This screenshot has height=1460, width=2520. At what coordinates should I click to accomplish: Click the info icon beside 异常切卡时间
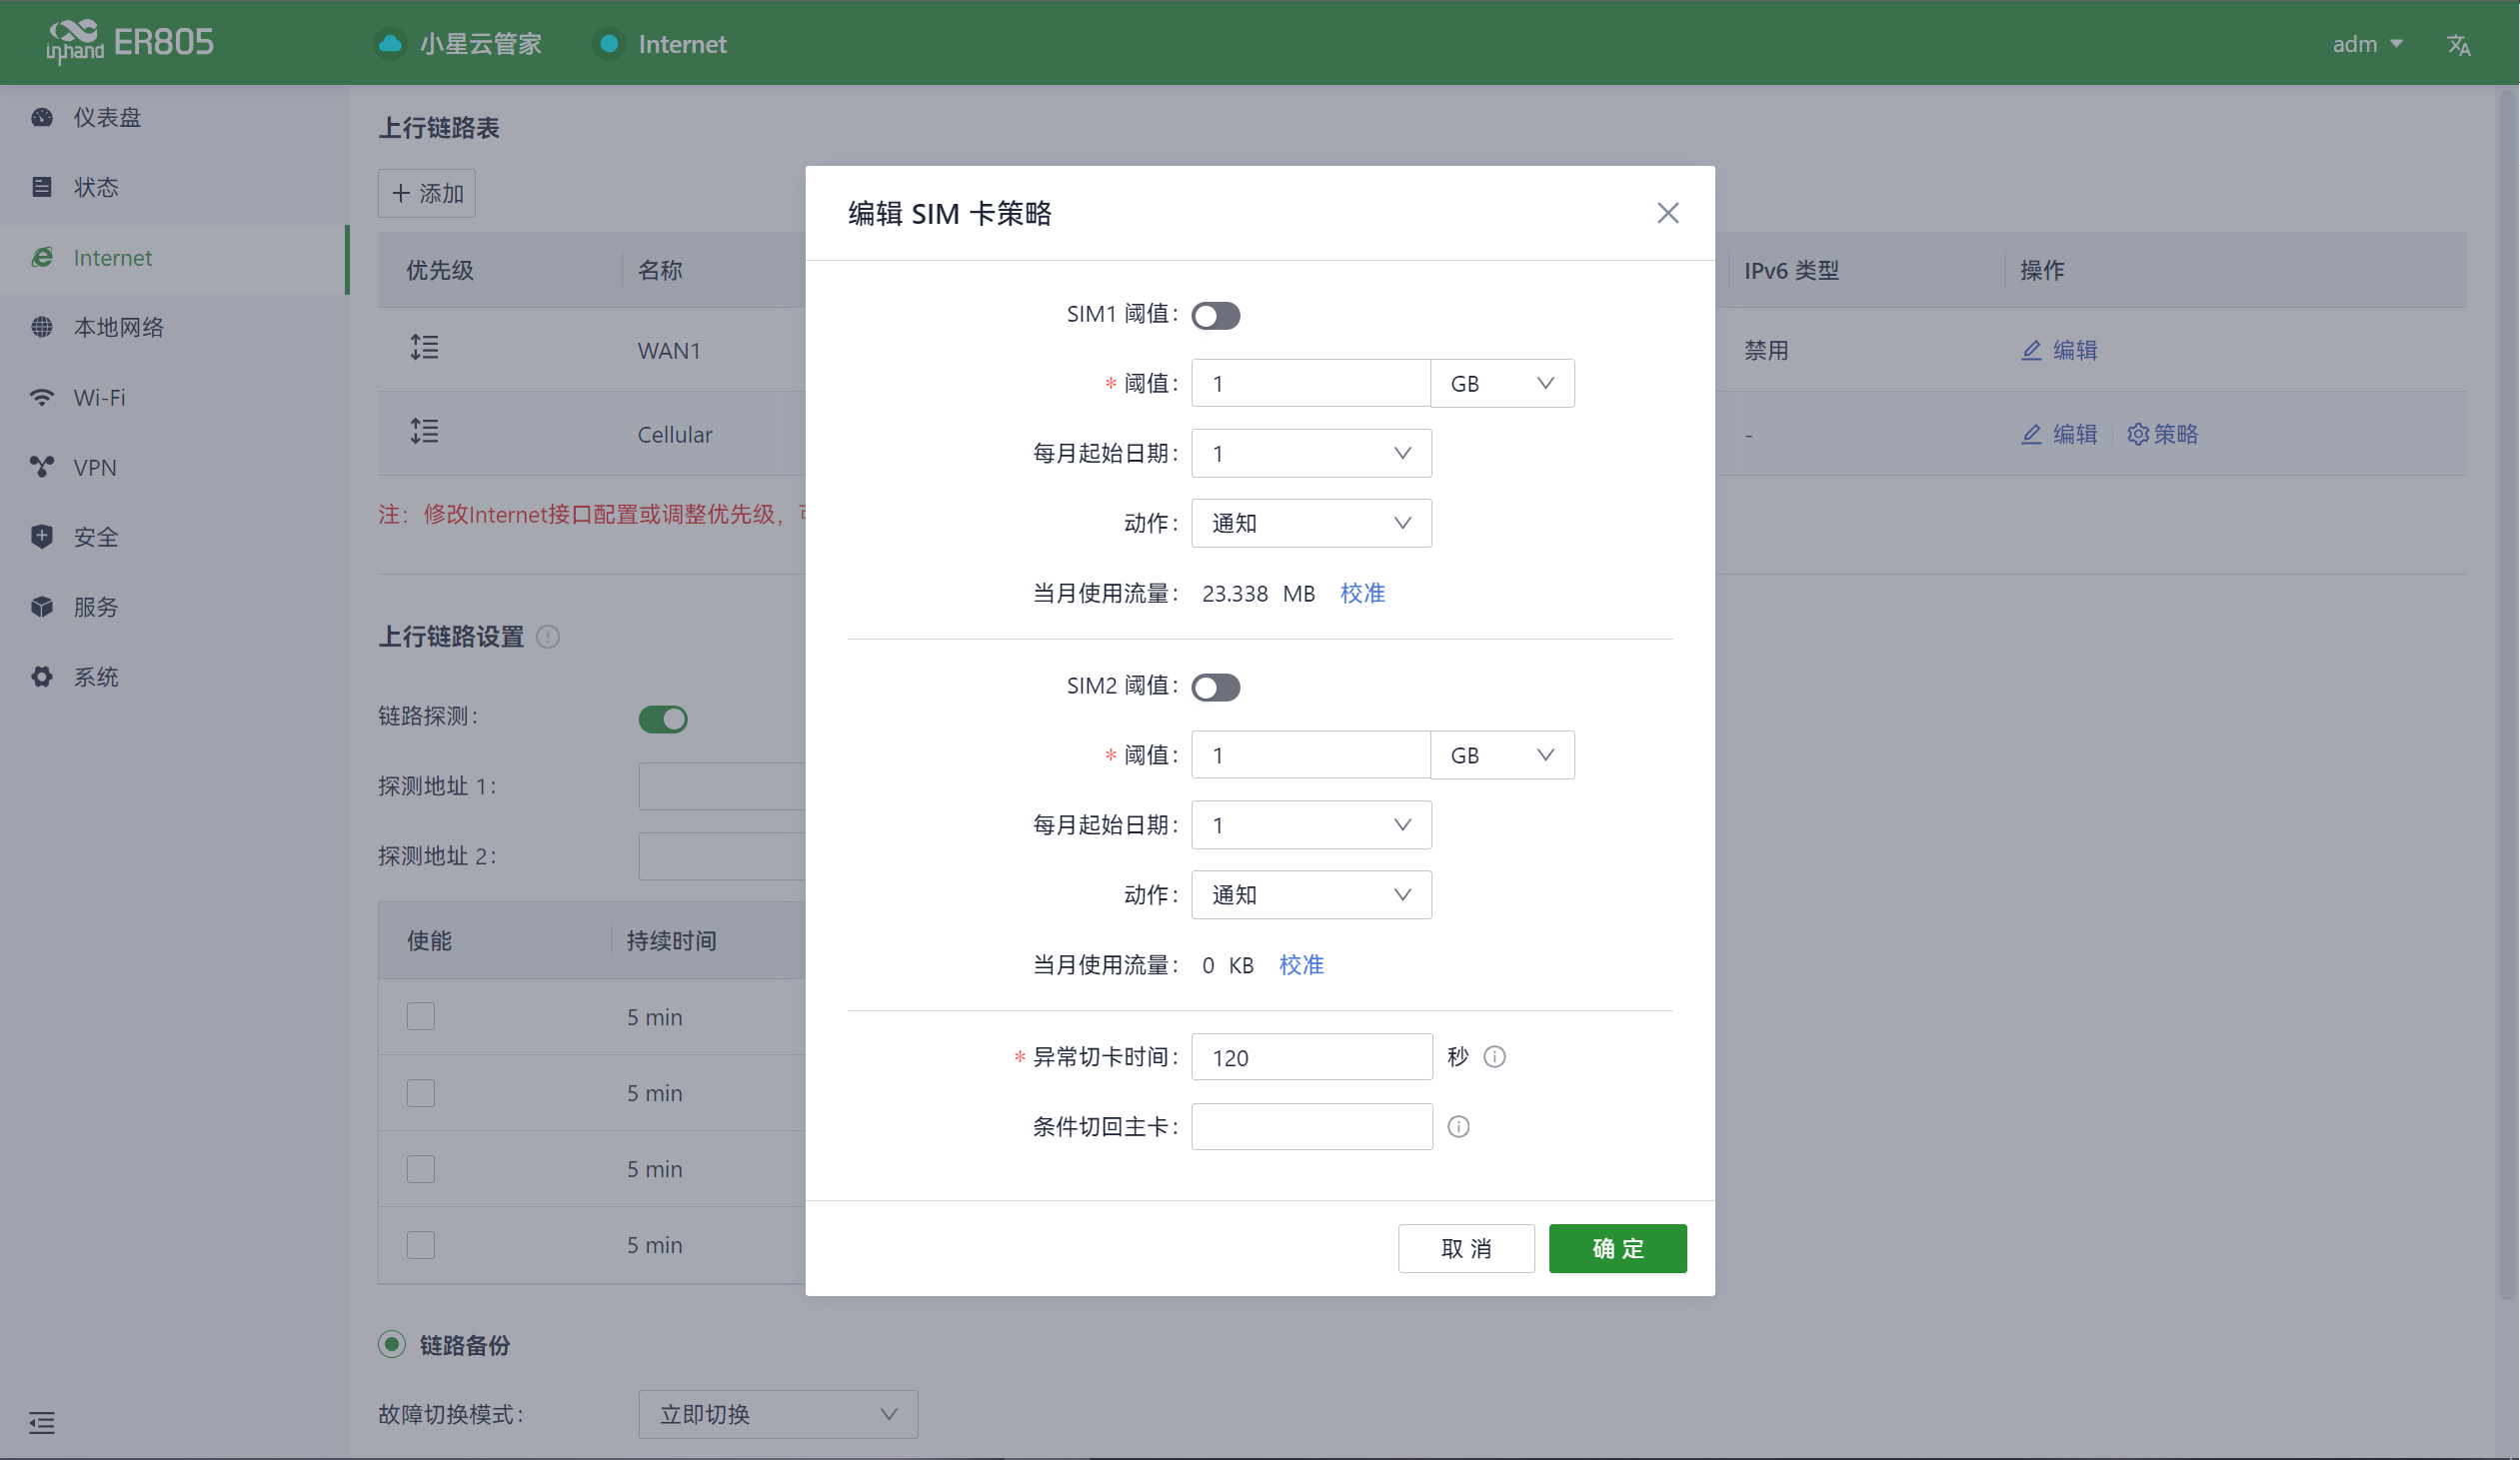[1494, 1057]
